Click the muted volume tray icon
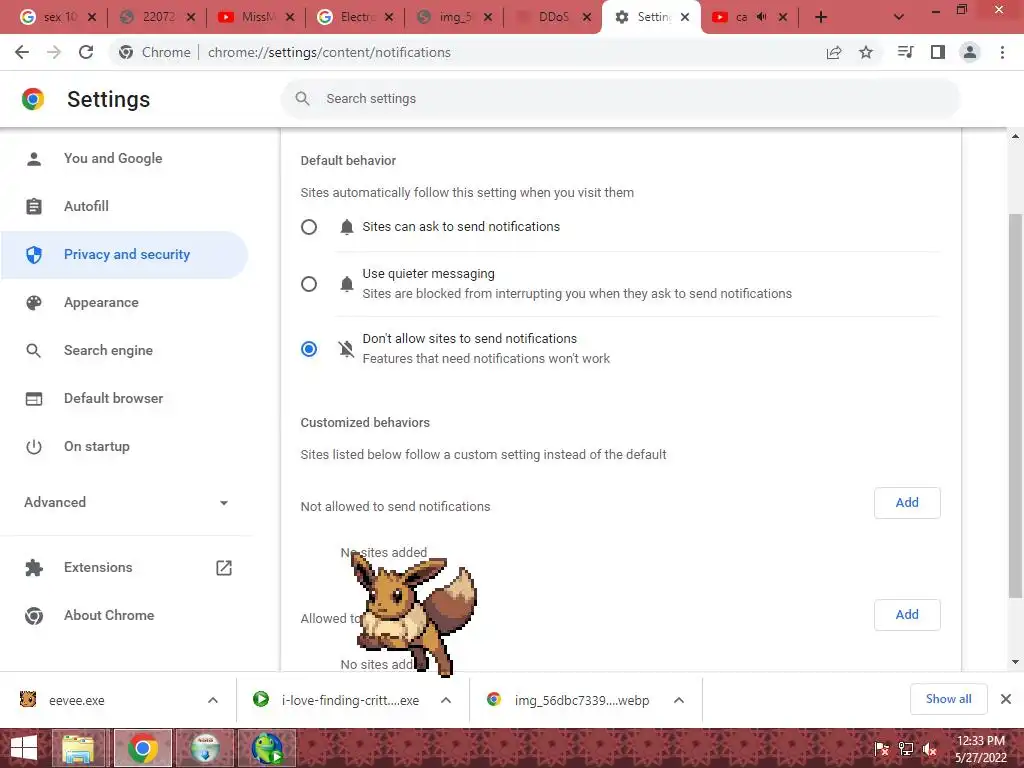 tap(930, 749)
